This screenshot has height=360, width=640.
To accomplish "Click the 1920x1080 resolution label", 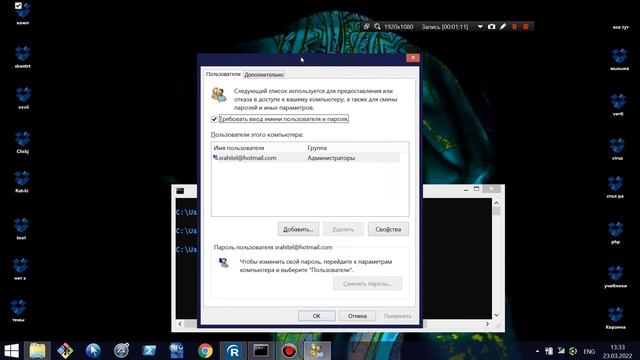I will tap(398, 27).
